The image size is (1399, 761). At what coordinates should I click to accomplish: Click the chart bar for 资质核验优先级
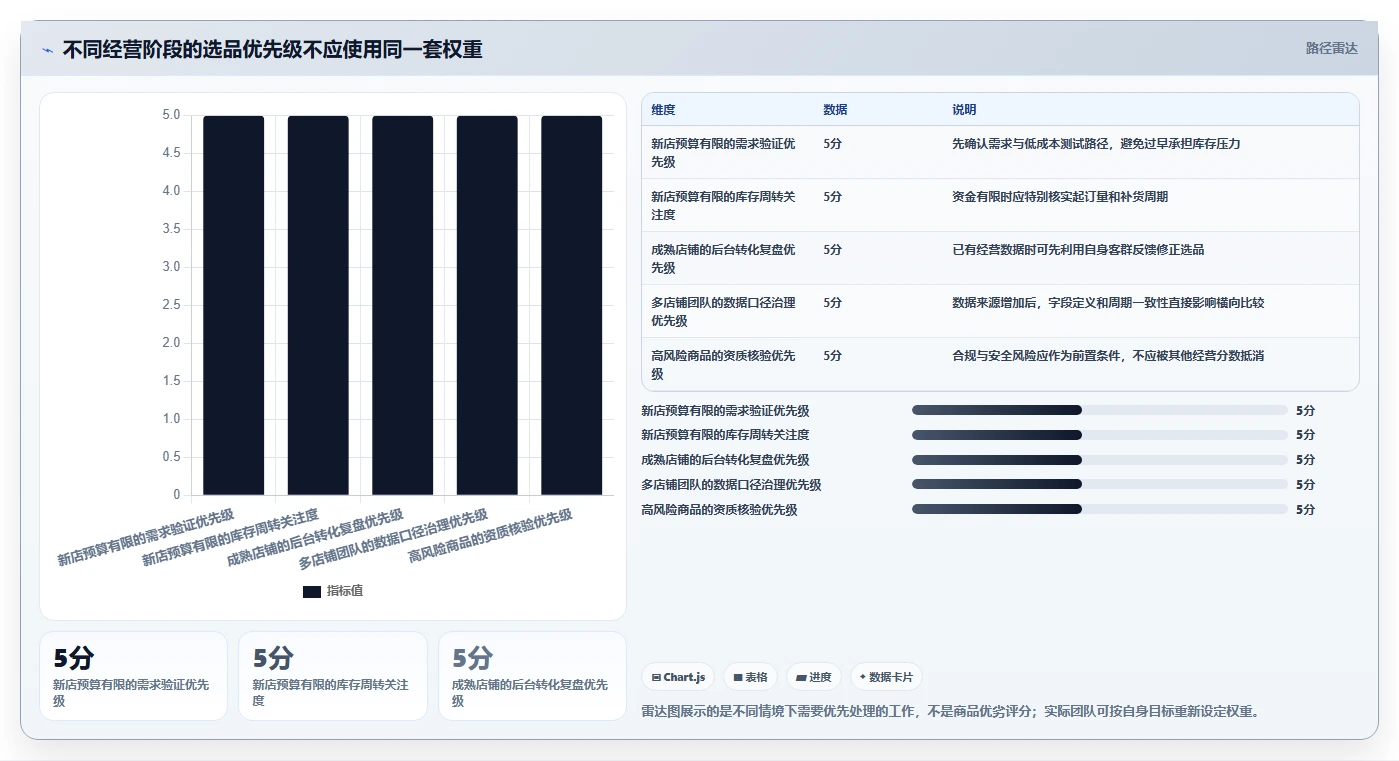(x=572, y=305)
